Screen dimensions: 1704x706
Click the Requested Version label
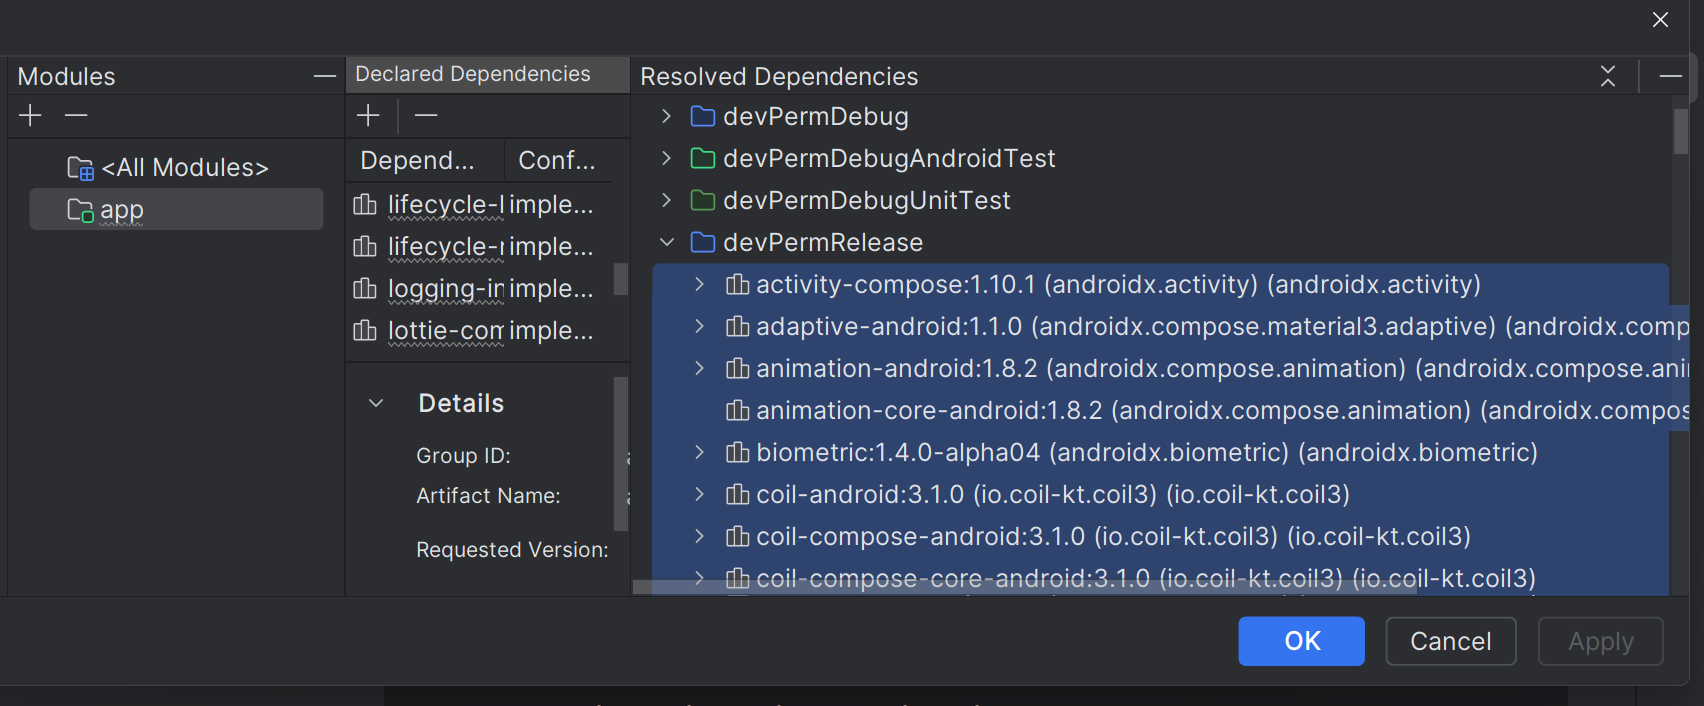coord(512,550)
